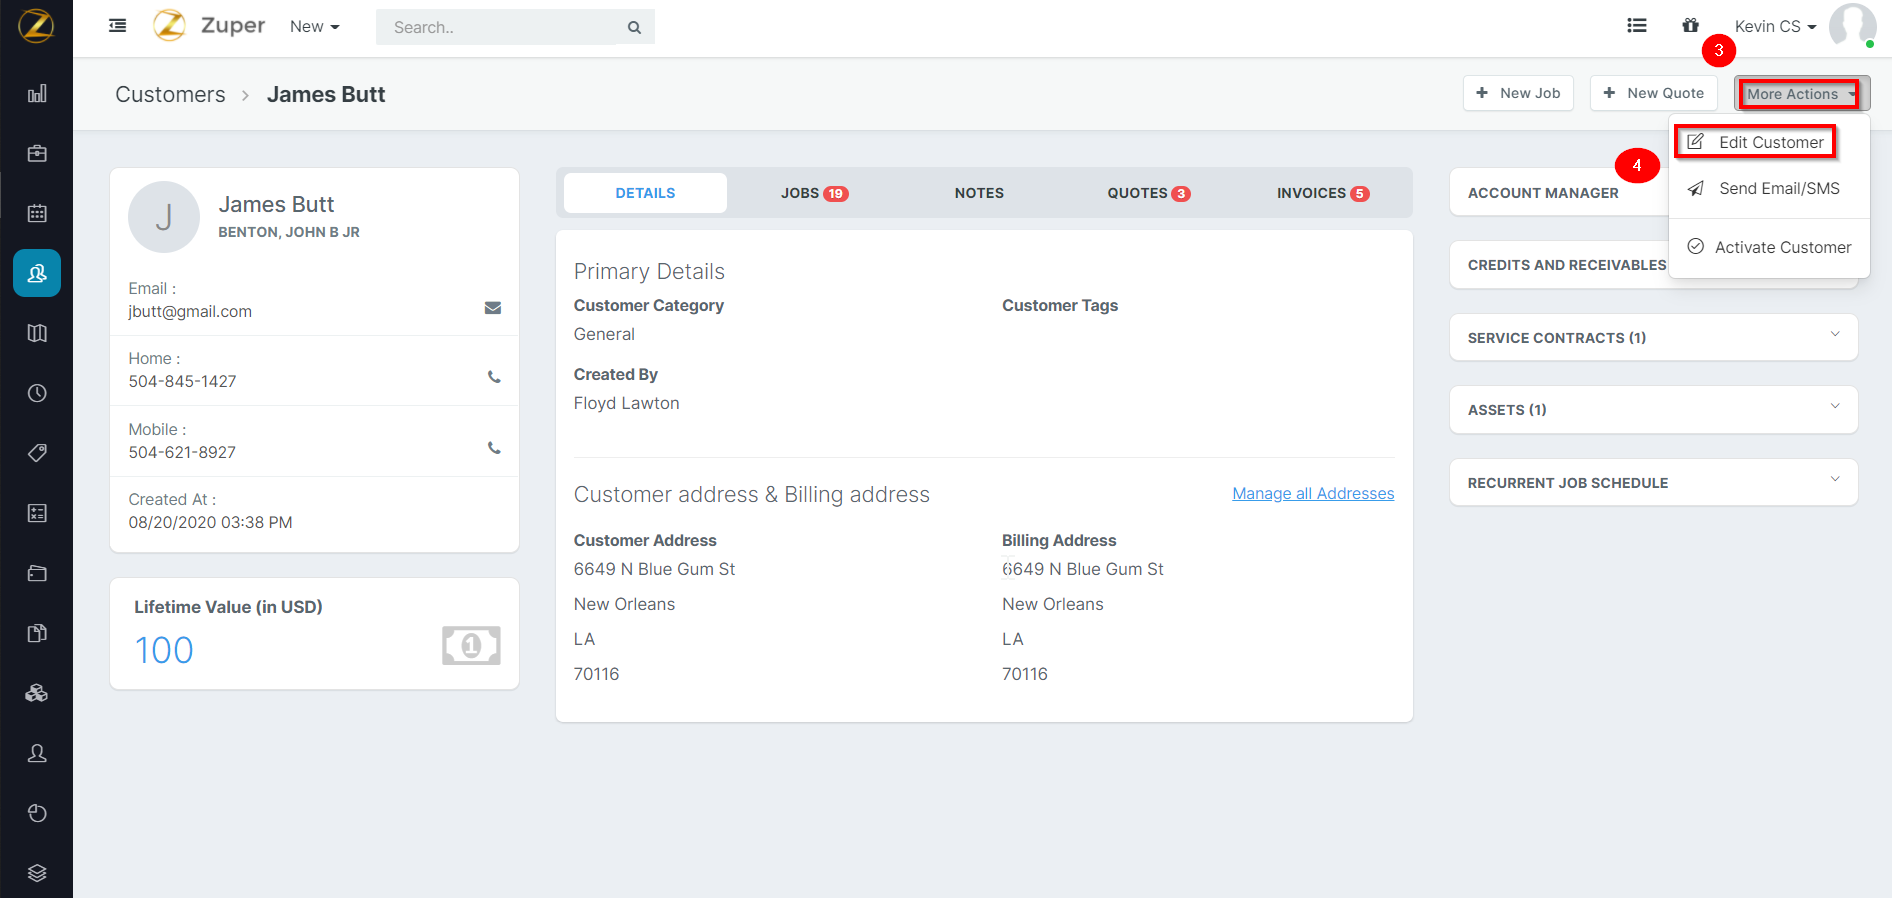Click the New Quote button
This screenshot has height=898, width=1892.
(1653, 93)
